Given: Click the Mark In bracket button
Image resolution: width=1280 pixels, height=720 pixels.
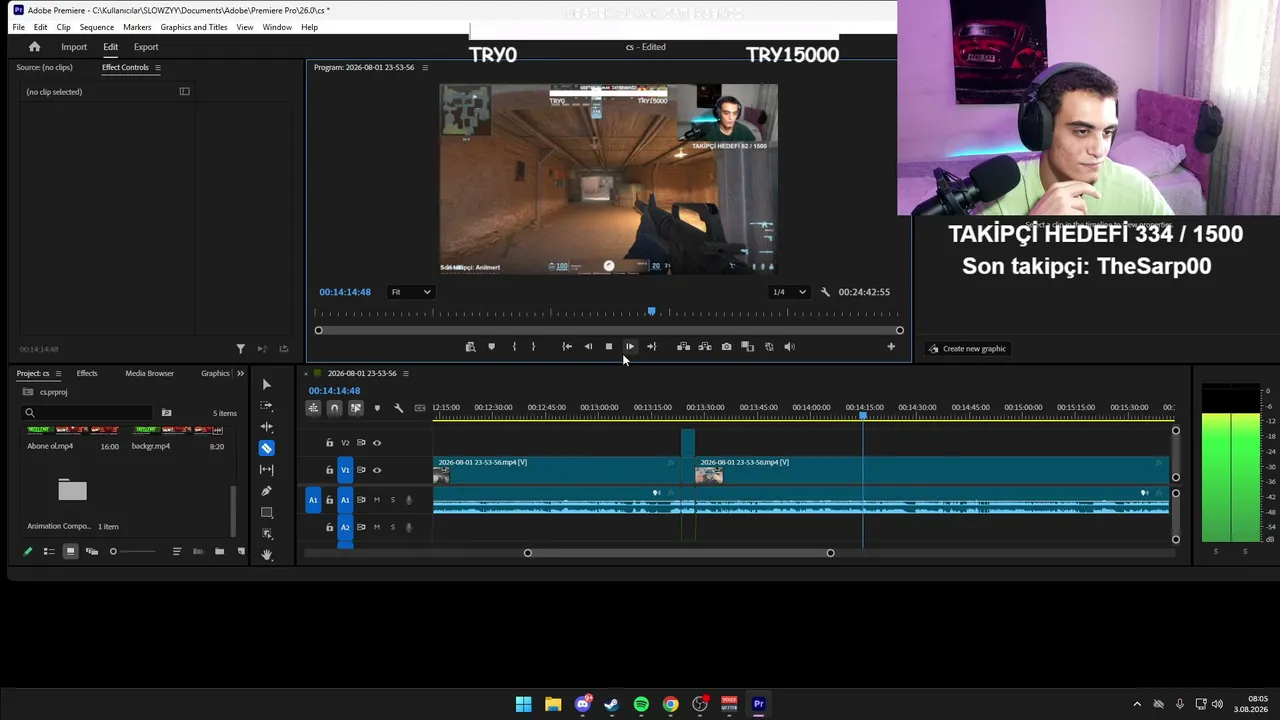Looking at the screenshot, I should click(514, 347).
